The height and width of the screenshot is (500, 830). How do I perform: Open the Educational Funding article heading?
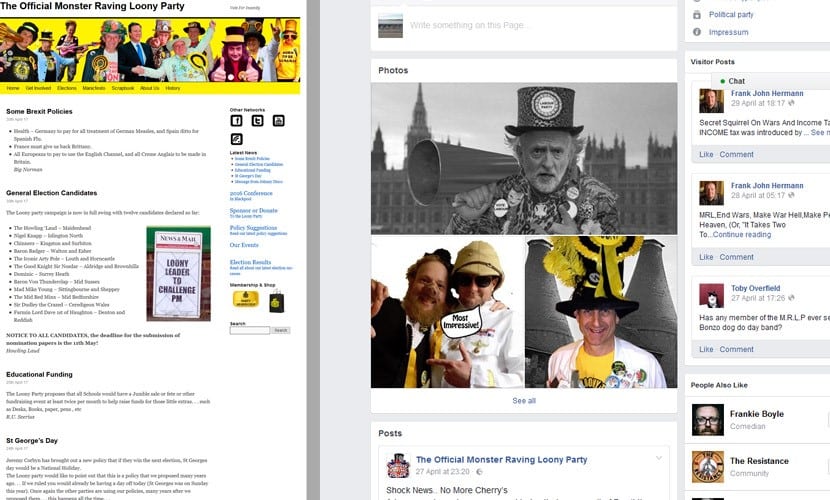coord(39,375)
